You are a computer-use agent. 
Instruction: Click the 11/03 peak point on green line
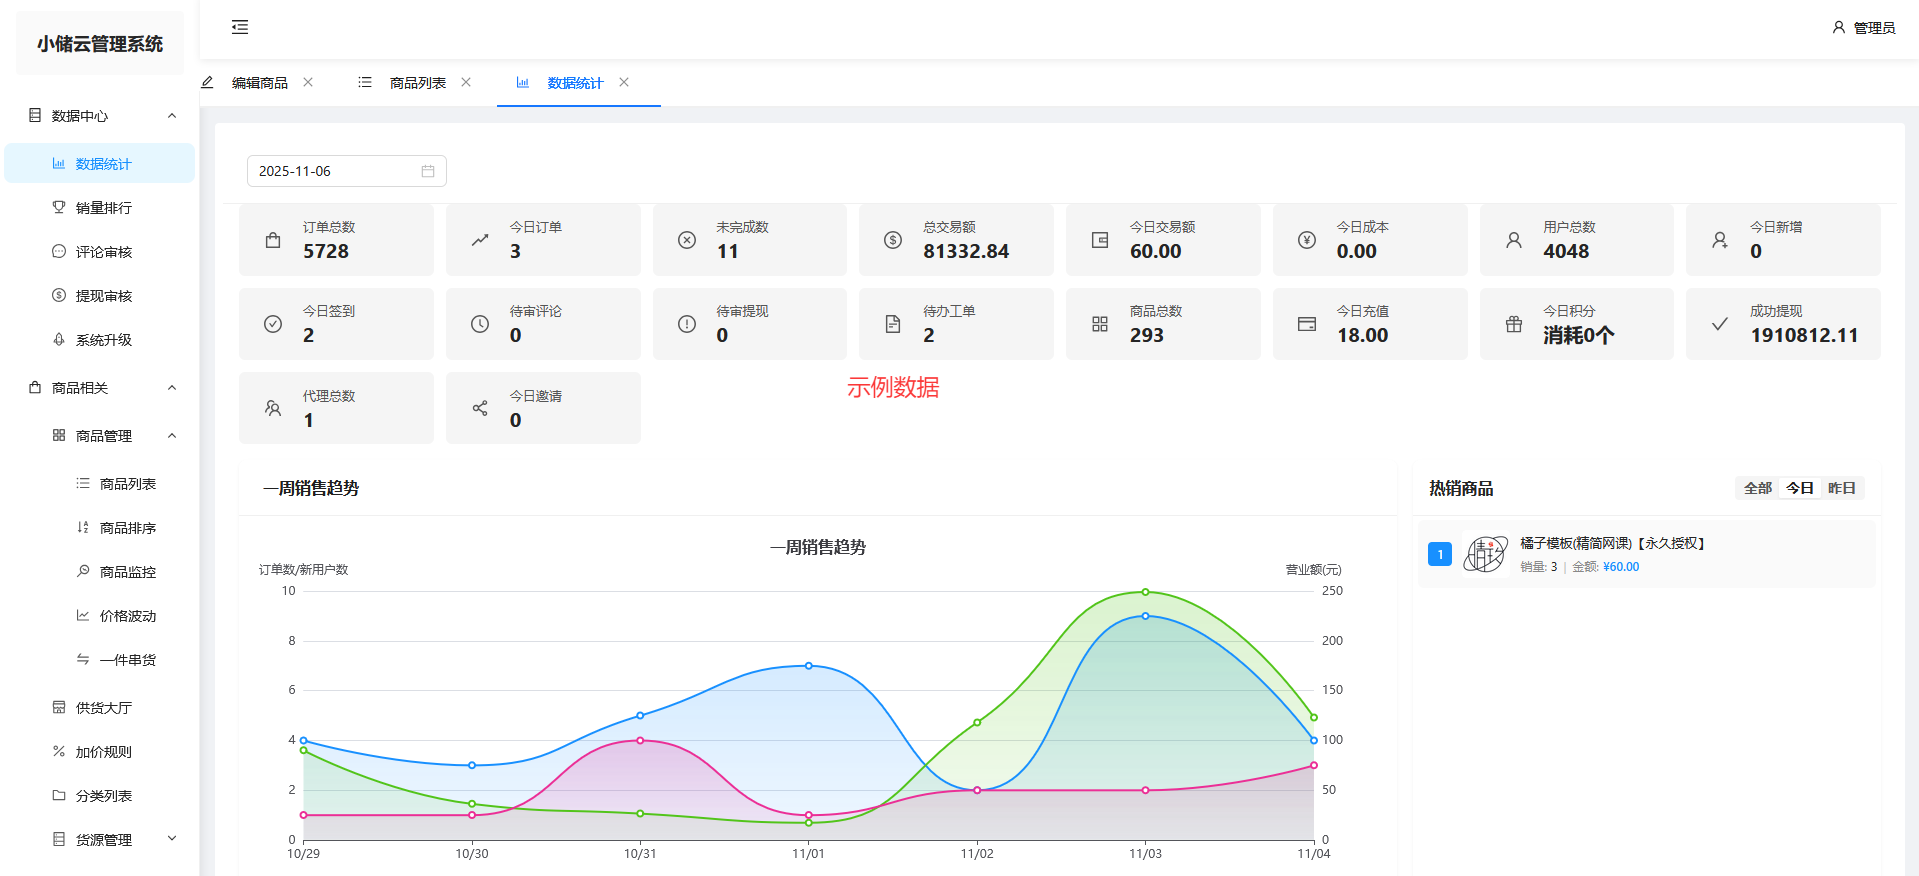tap(1145, 592)
